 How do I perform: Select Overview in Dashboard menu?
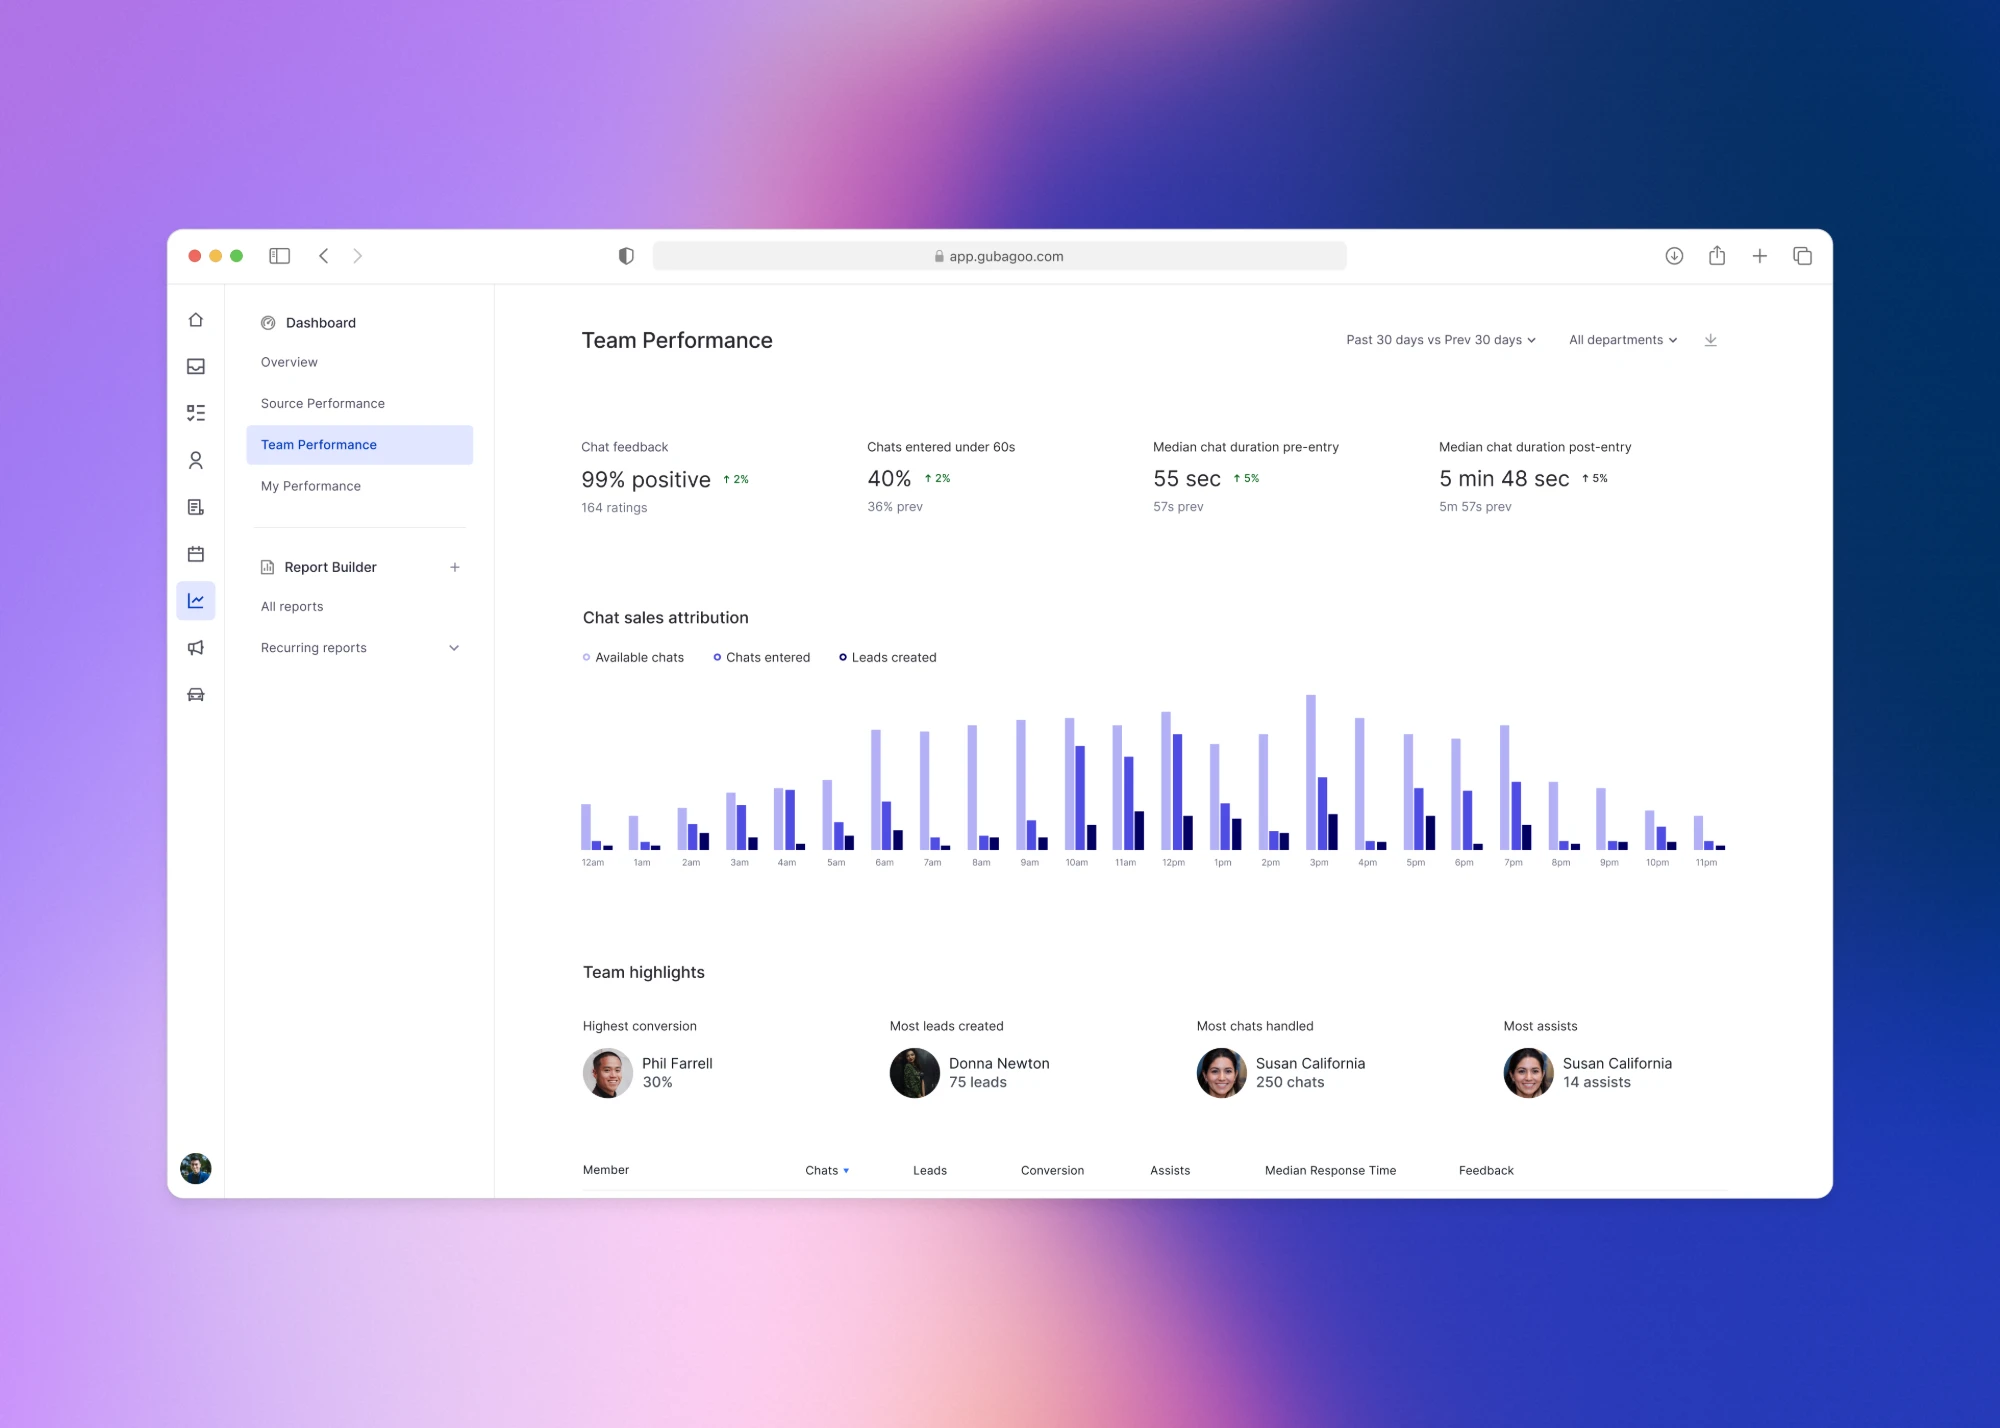coord(289,362)
